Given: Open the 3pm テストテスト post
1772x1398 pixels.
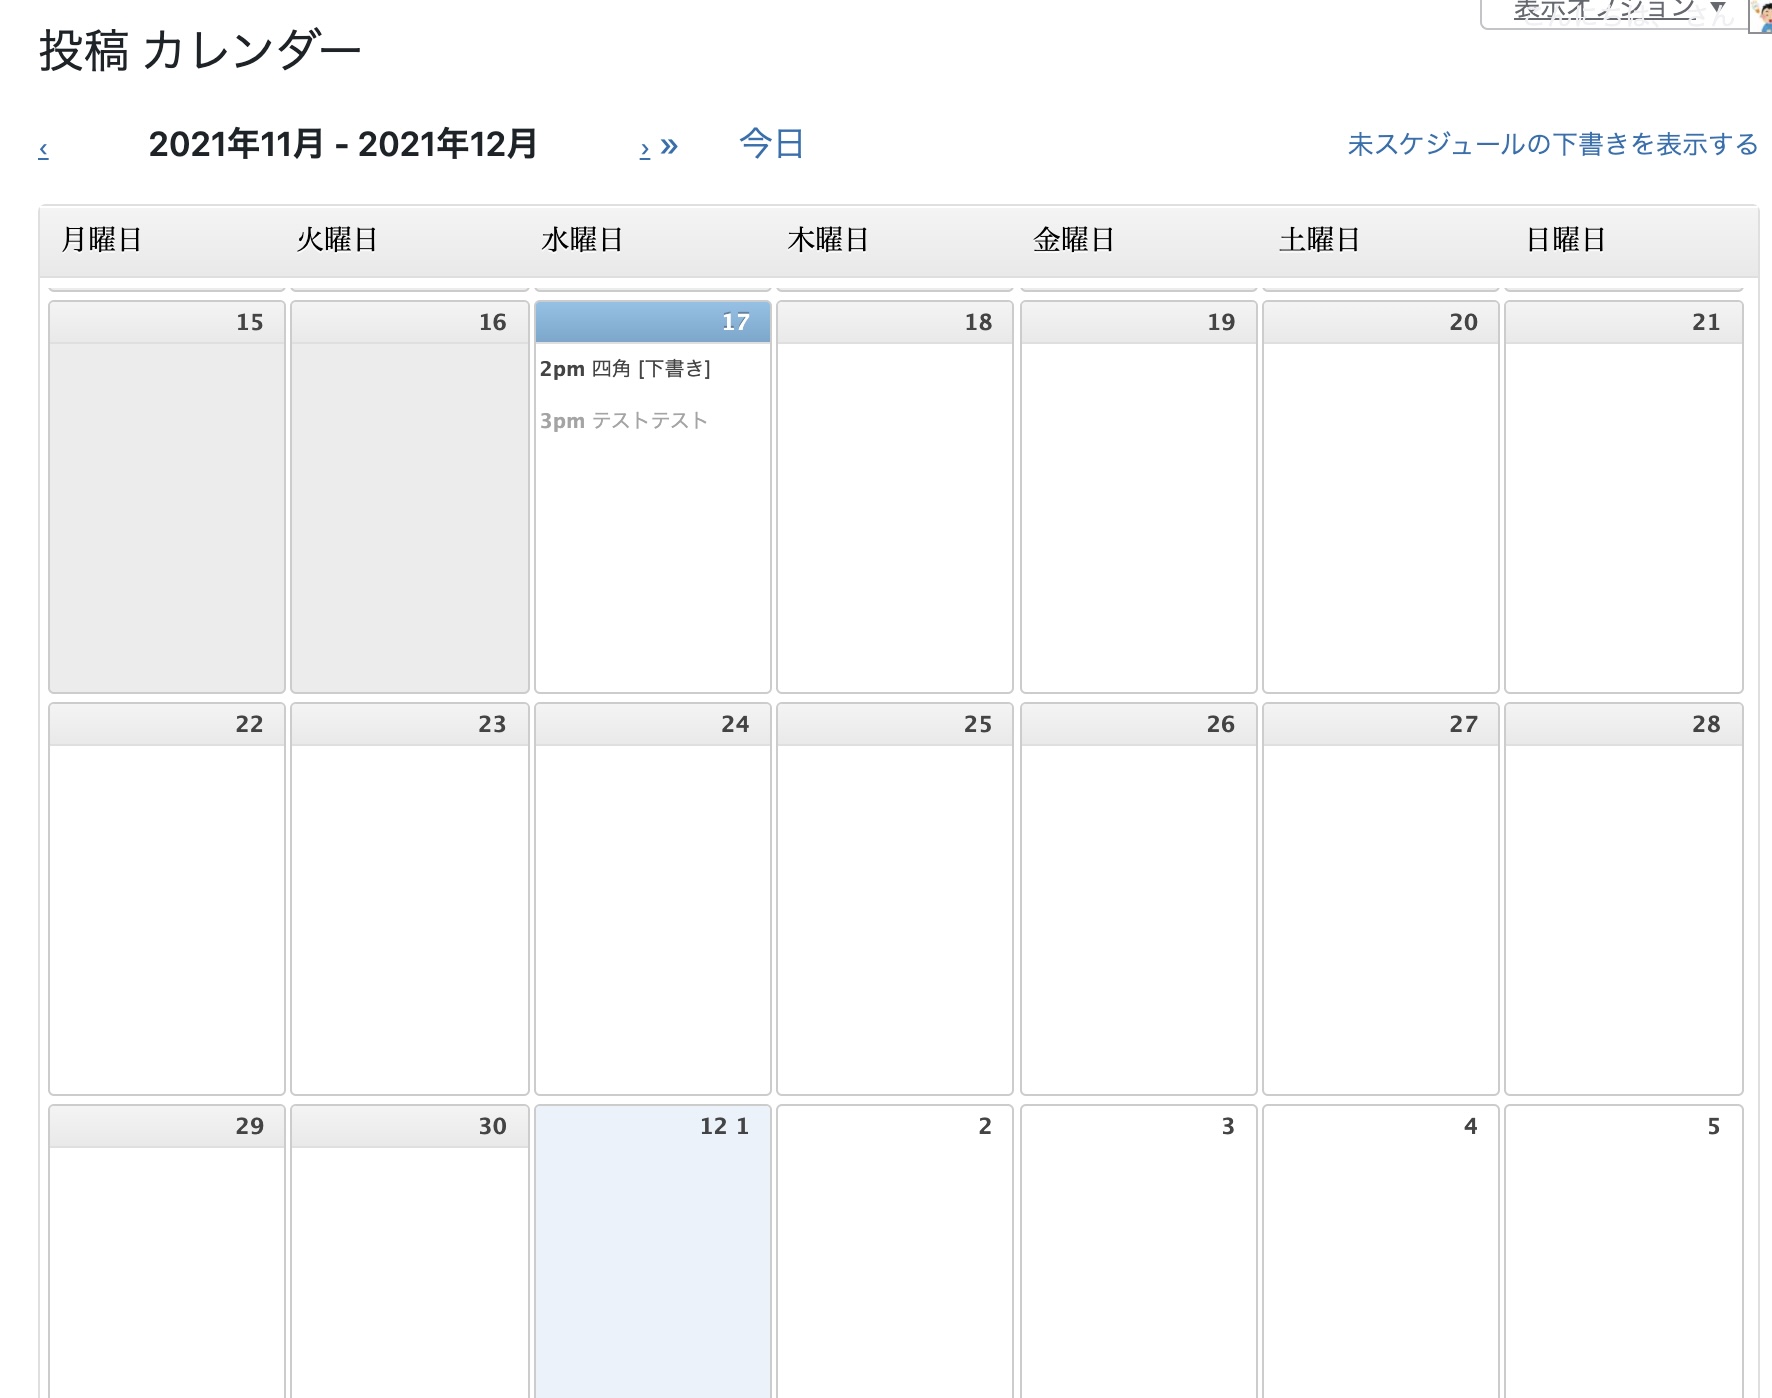Looking at the screenshot, I should [x=624, y=421].
